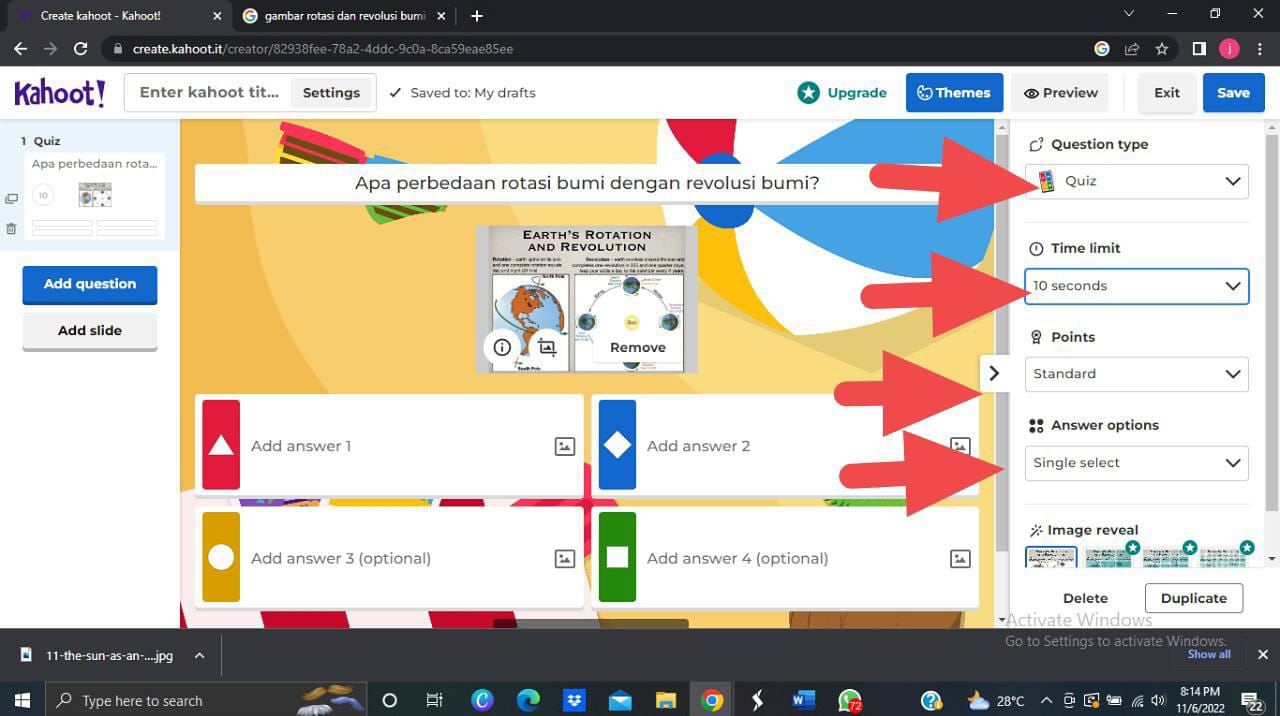This screenshot has height=716, width=1280.
Task: Open Microsoft Edge from the taskbar
Action: (x=528, y=700)
